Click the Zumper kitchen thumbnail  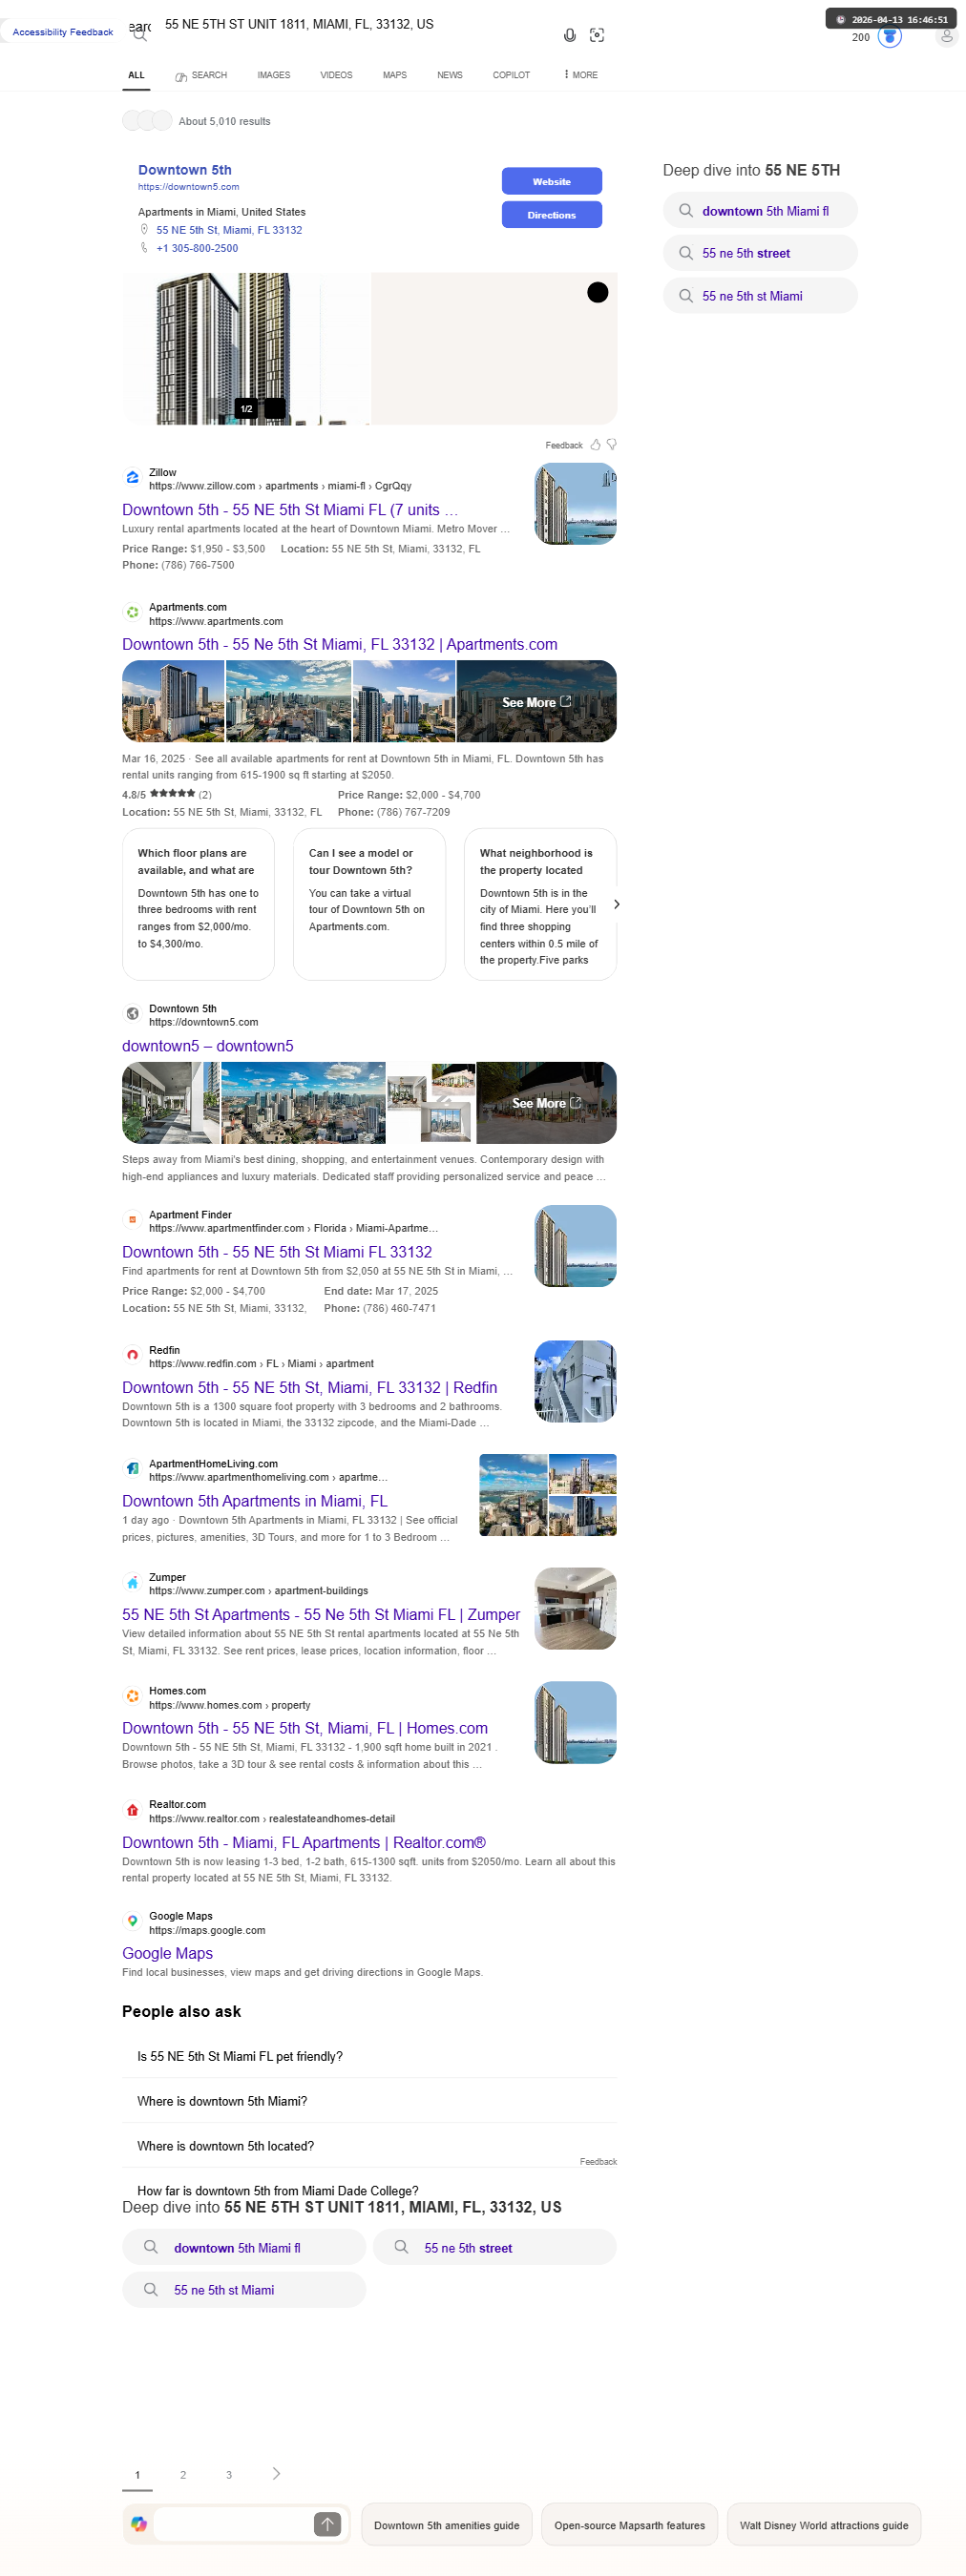click(x=575, y=1608)
